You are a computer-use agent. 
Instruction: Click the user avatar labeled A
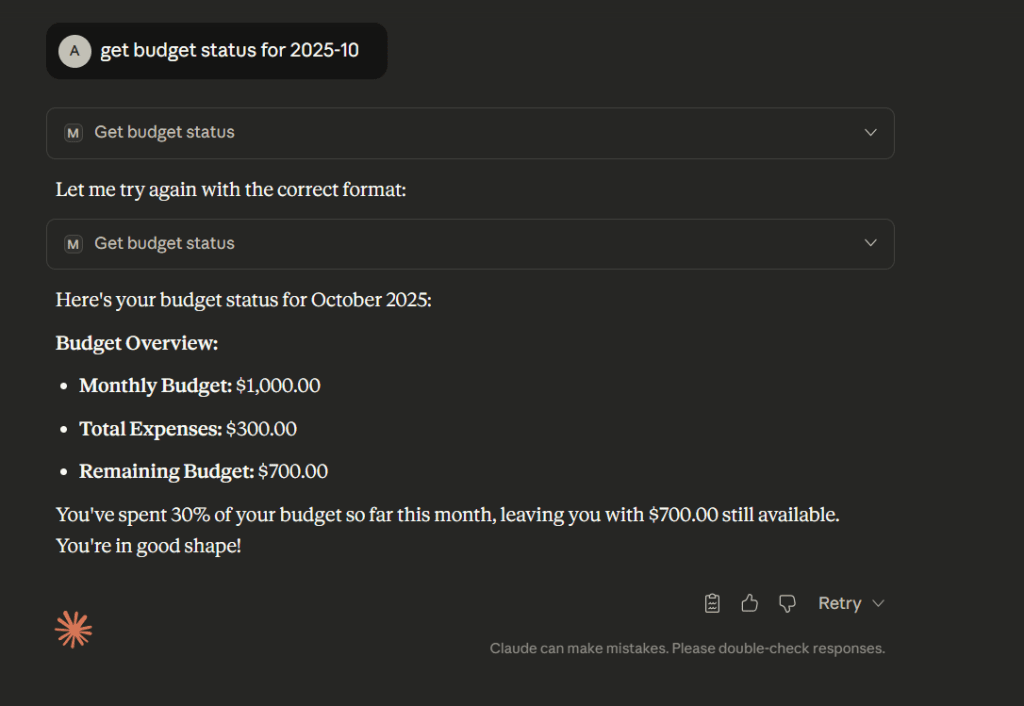pos(74,50)
